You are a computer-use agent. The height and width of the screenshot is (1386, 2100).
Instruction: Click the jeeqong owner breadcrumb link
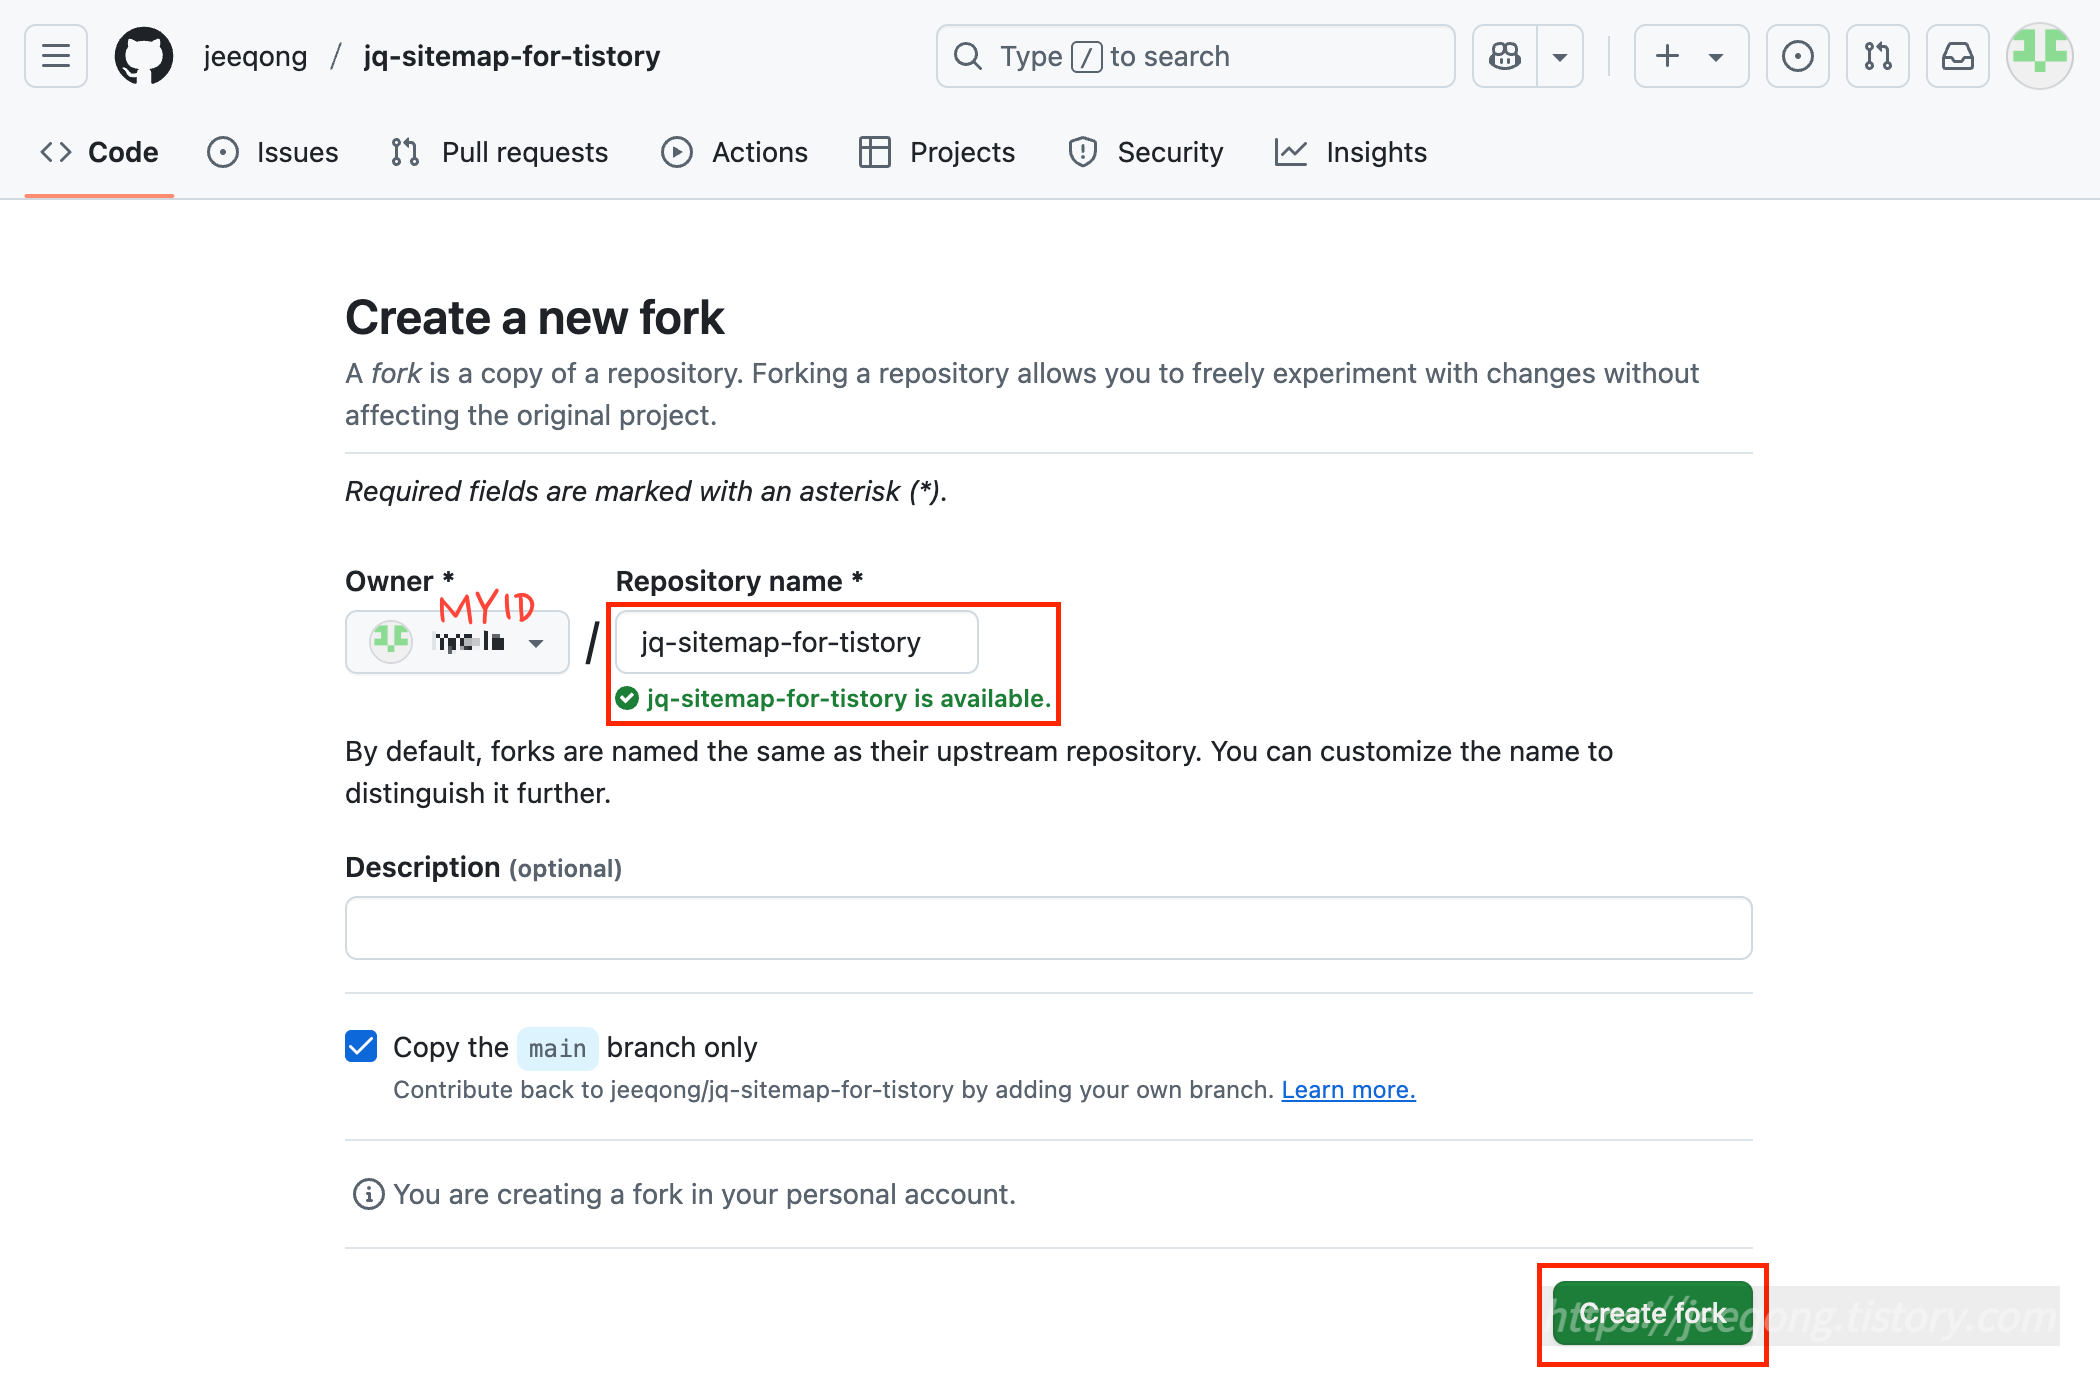tap(255, 56)
